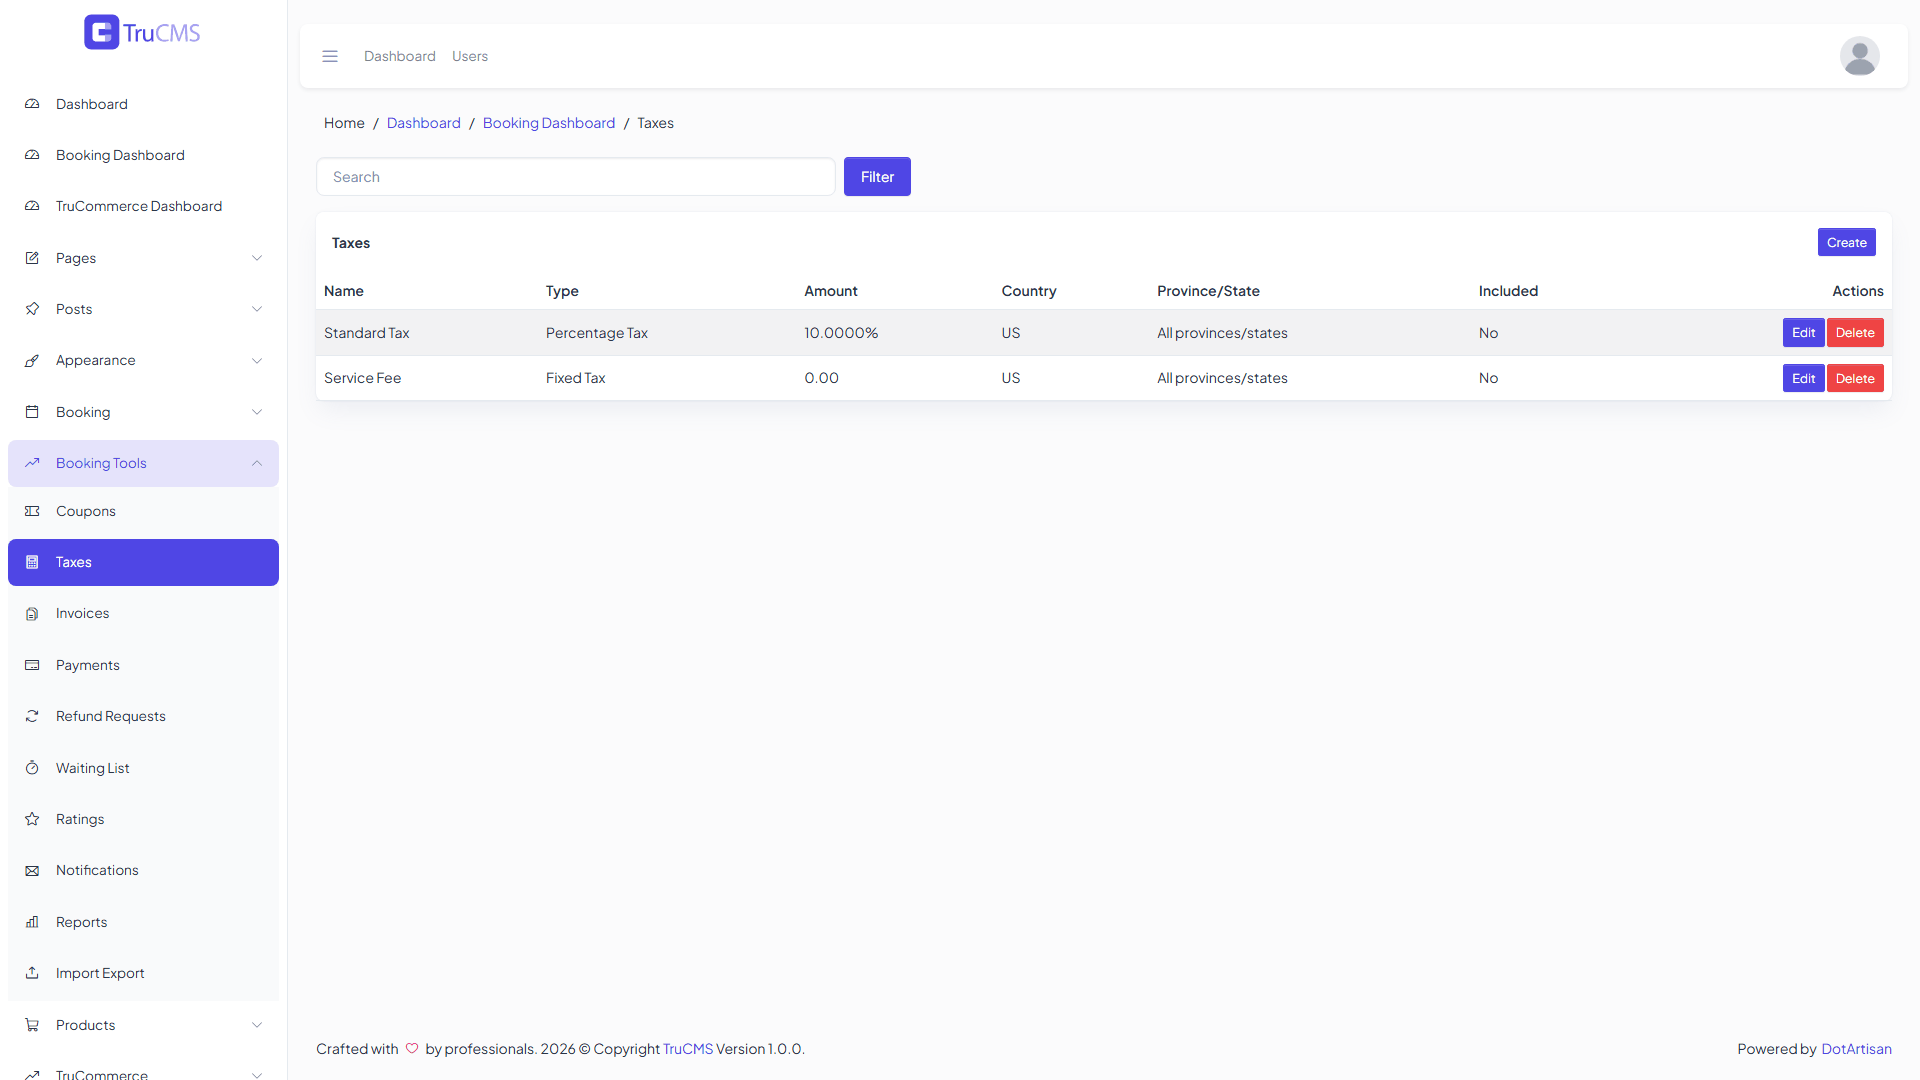Edit the Service Fee row

click(x=1803, y=378)
